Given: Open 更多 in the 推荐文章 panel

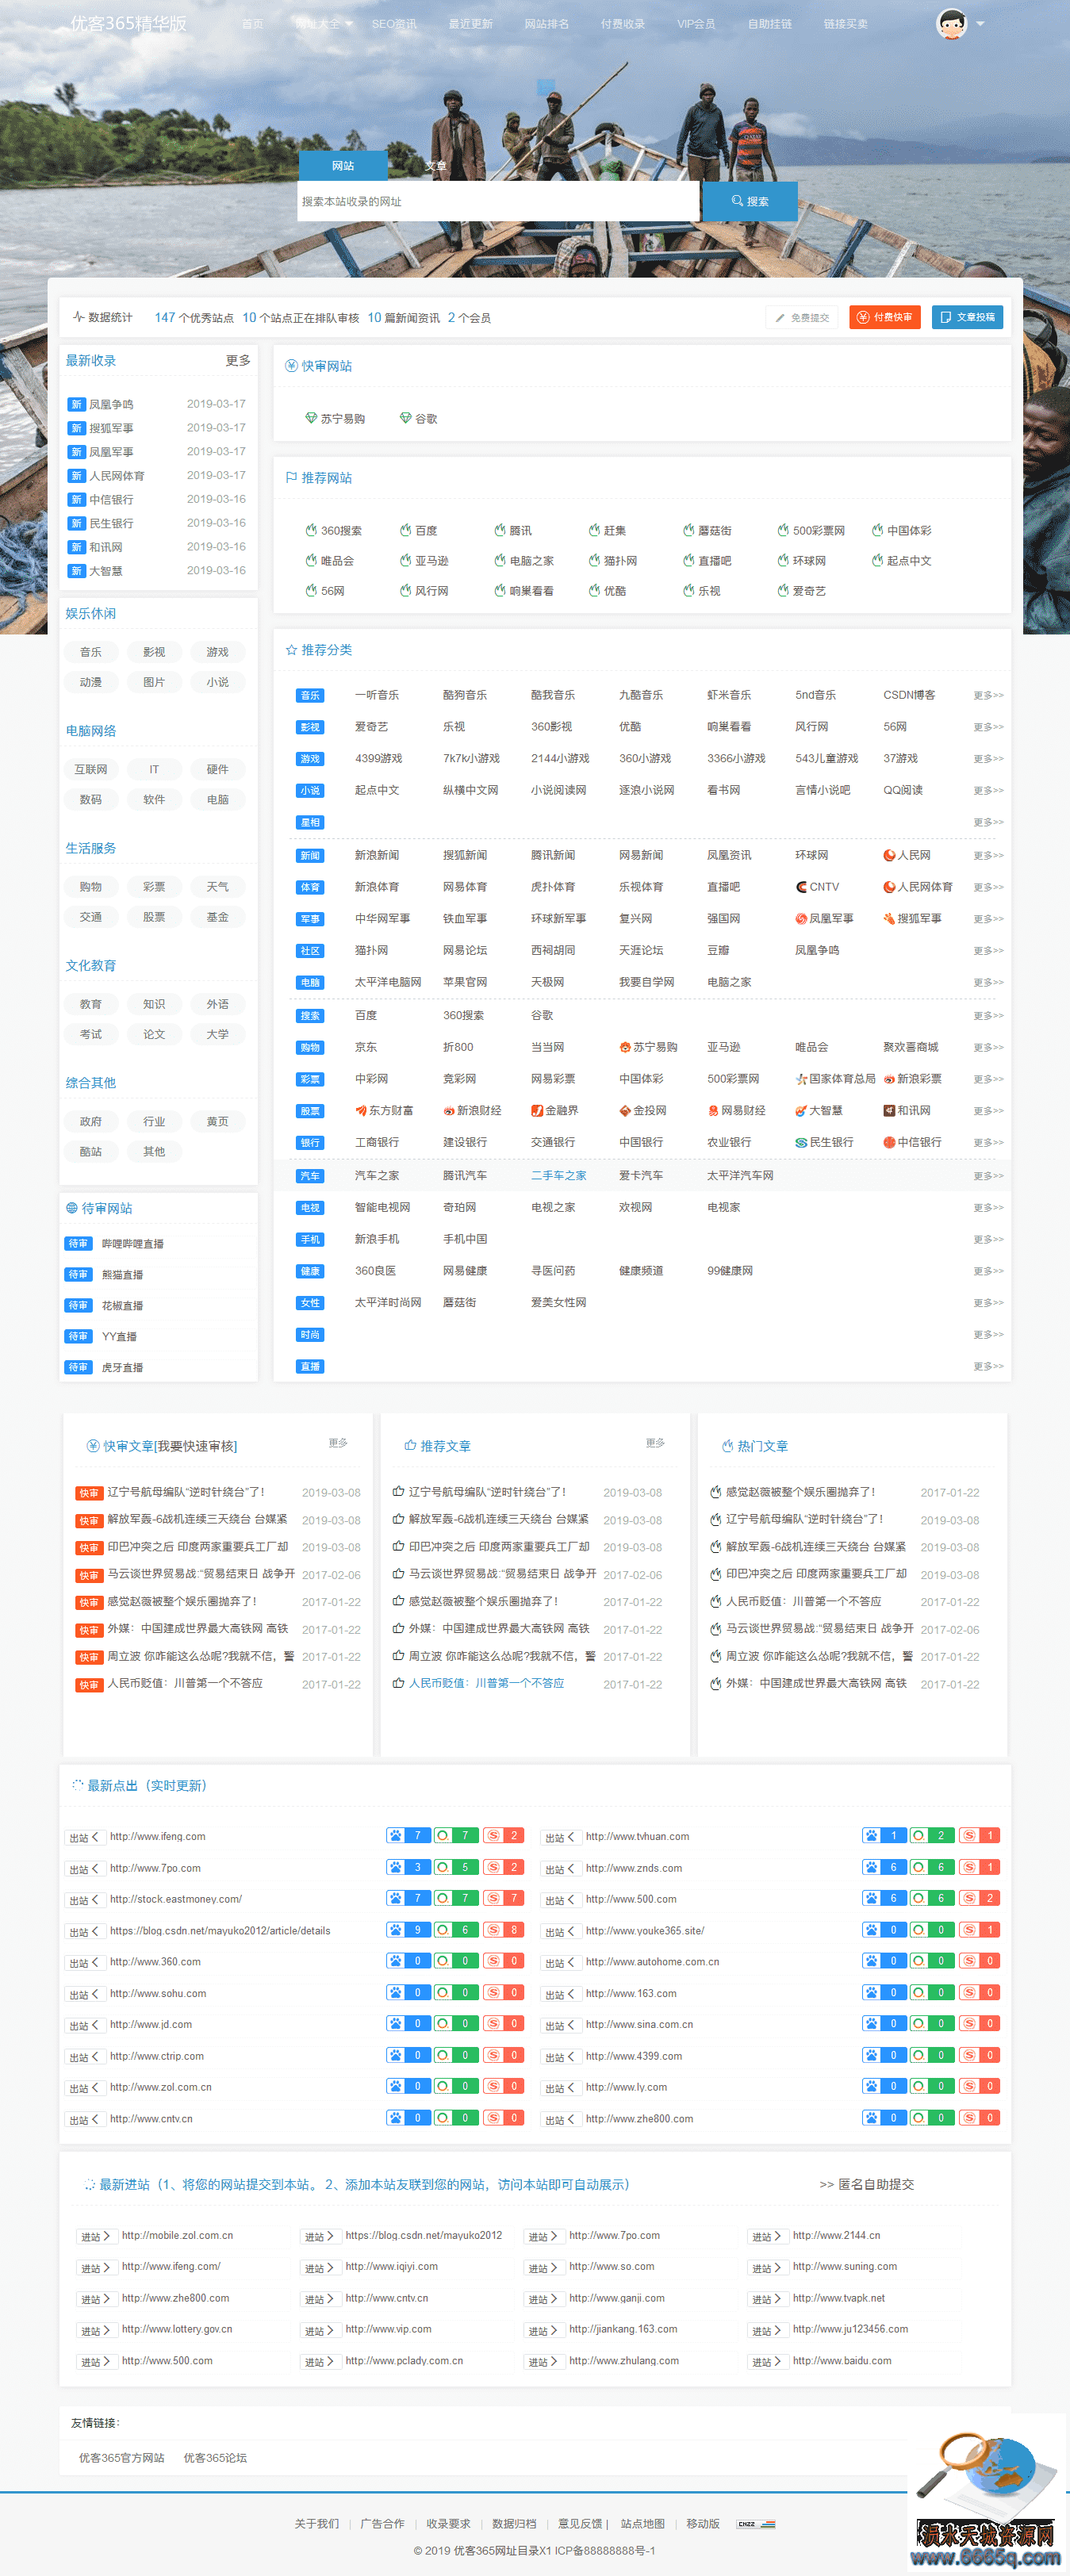Looking at the screenshot, I should (x=655, y=1443).
